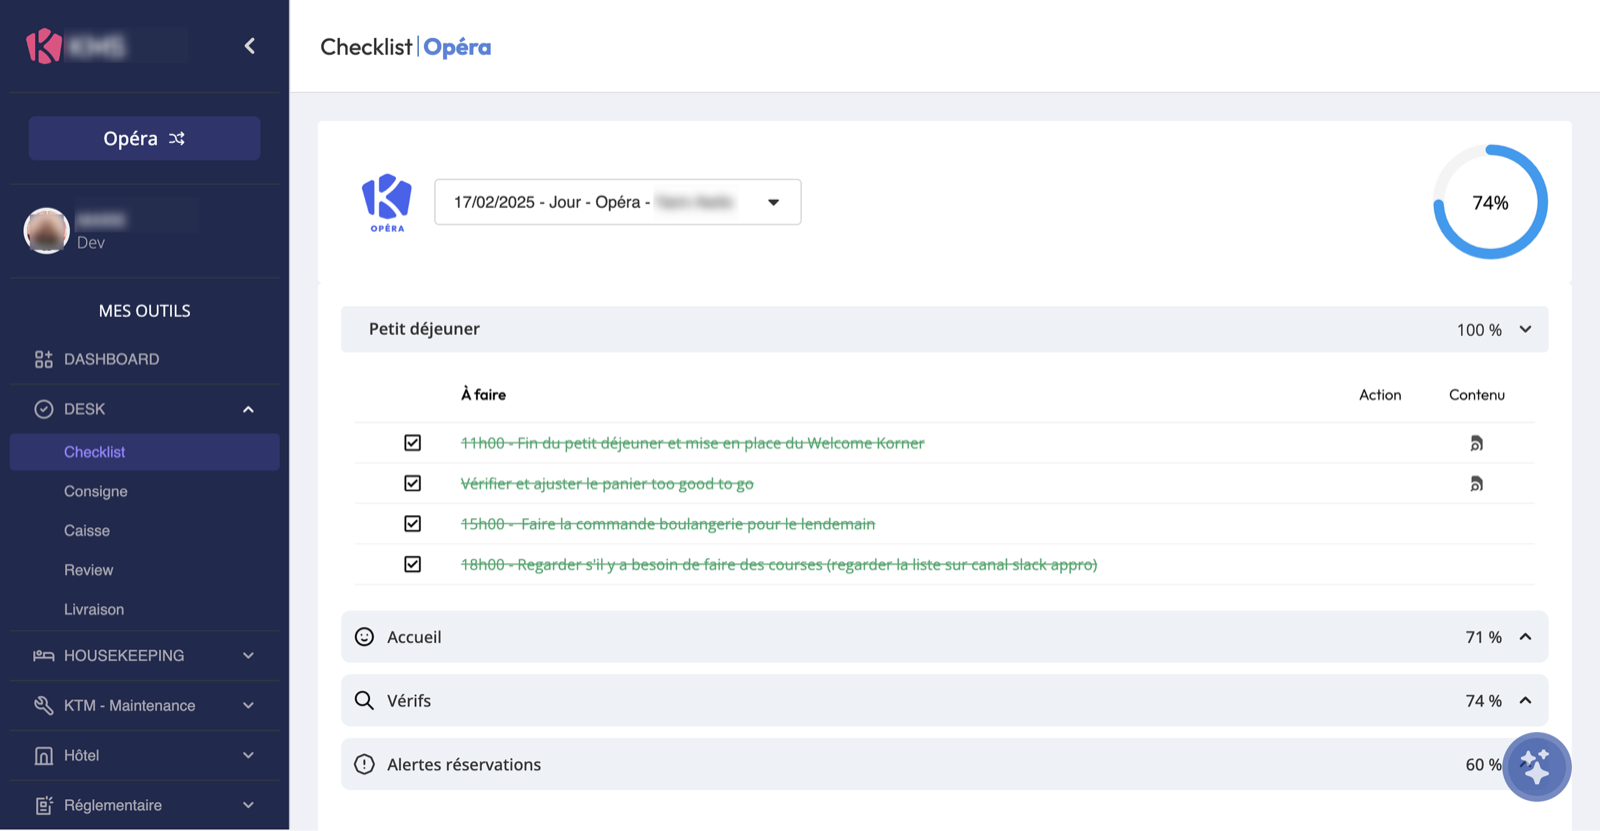Click the Opéra hotel switch button
The width and height of the screenshot is (1600, 831).
[144, 138]
